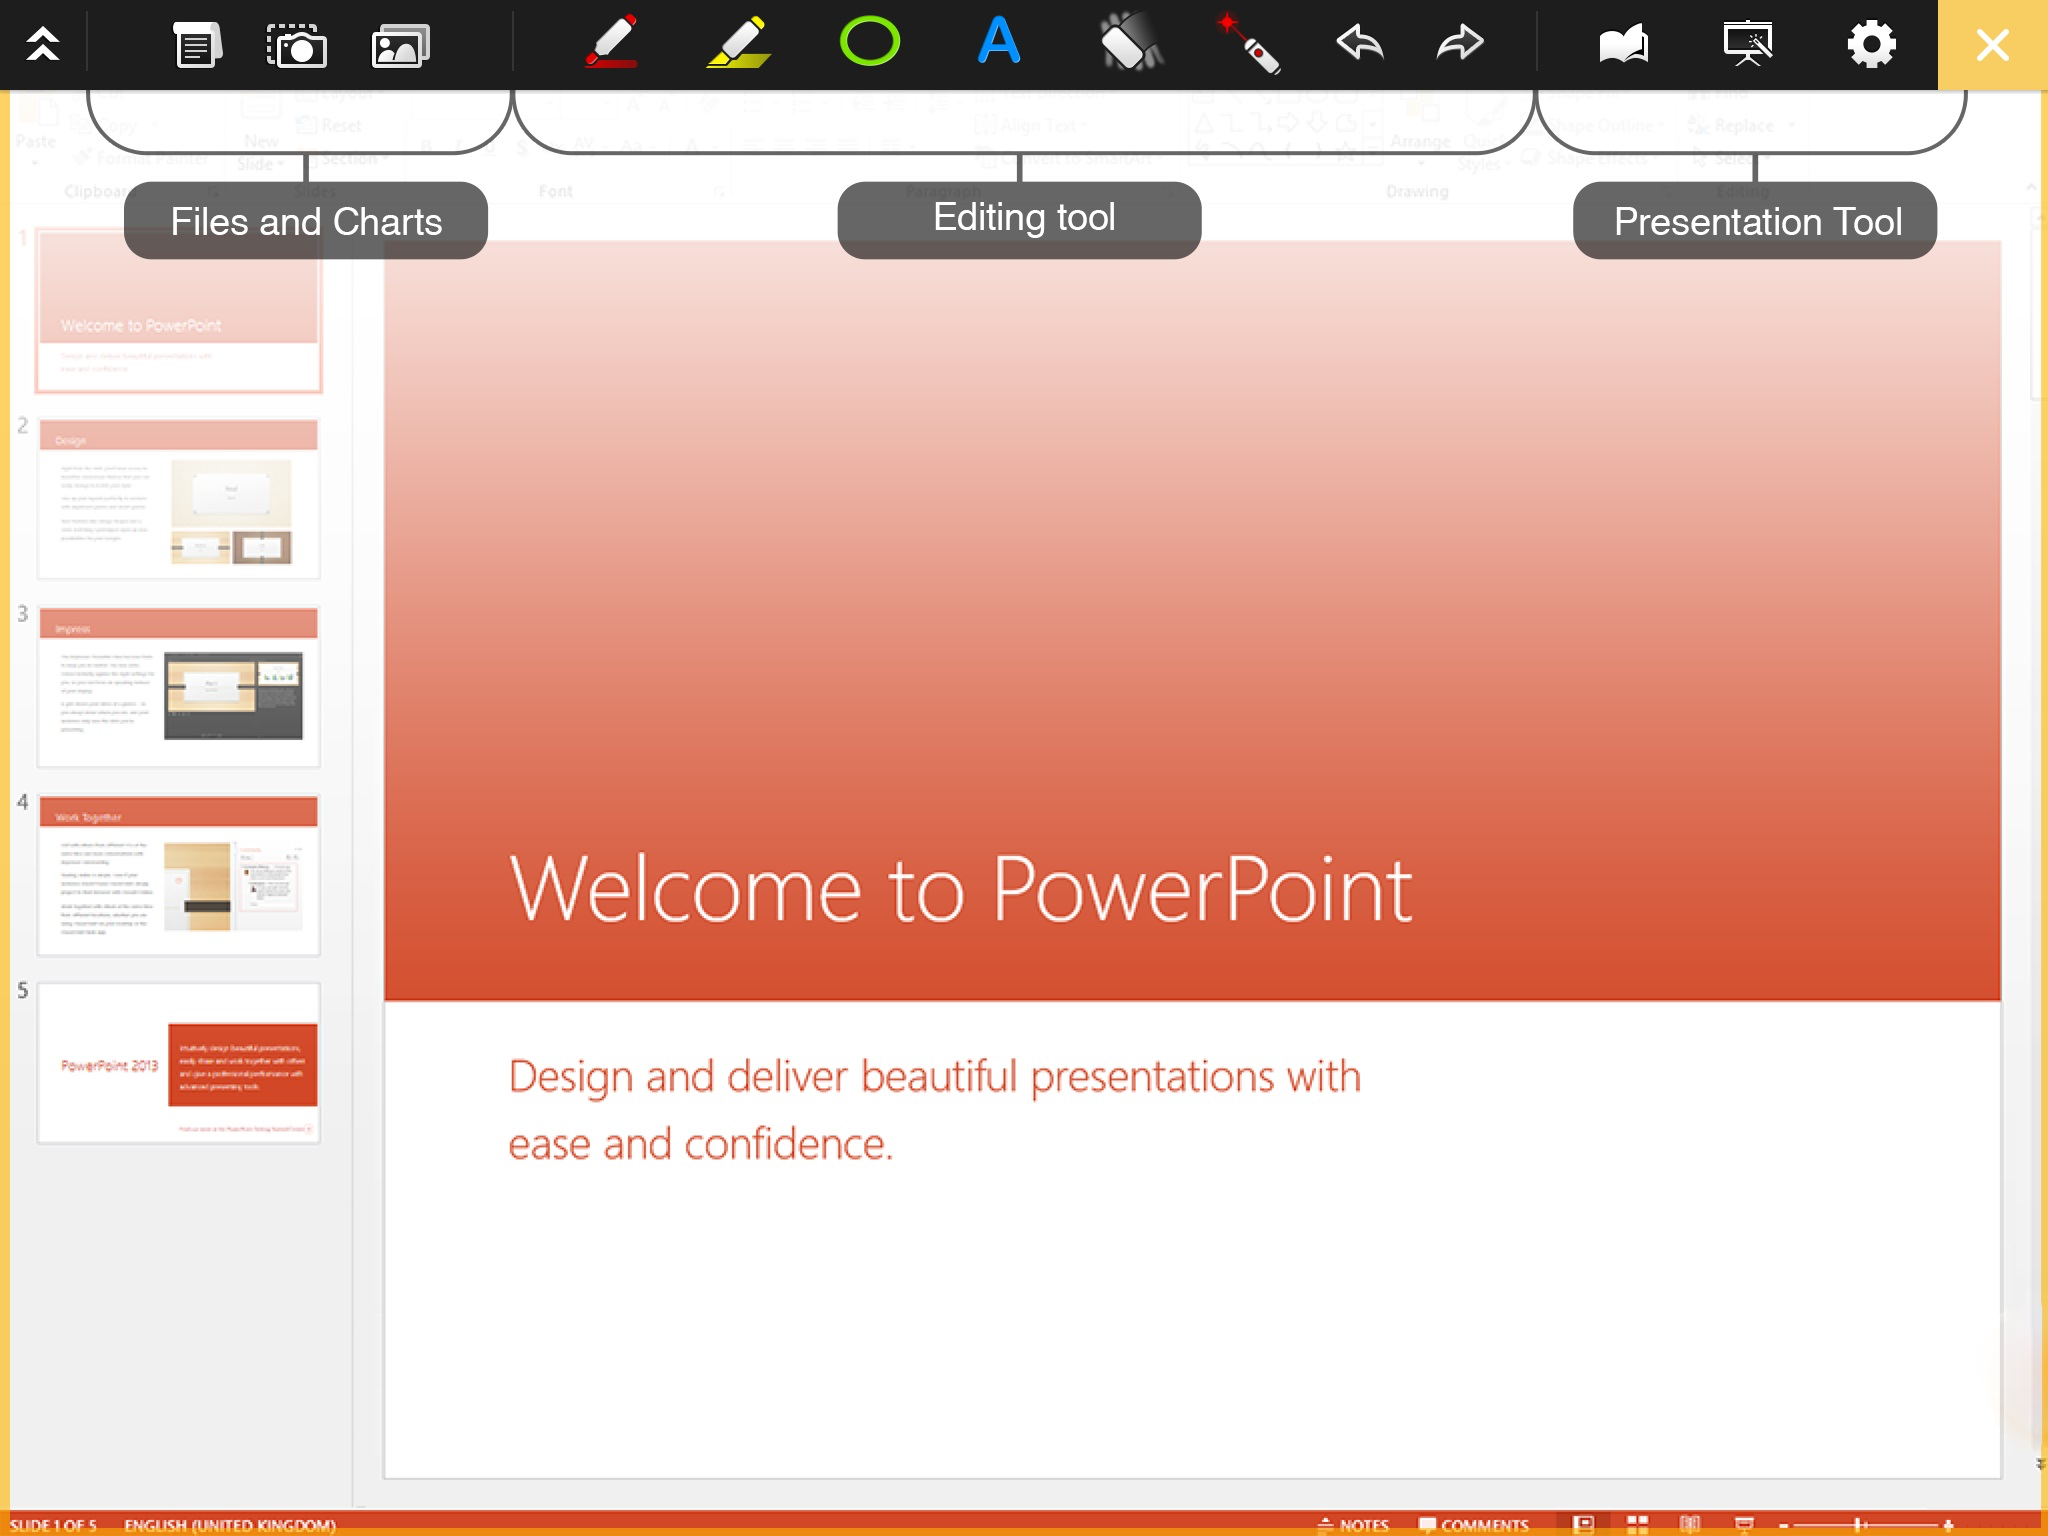Open the image gallery icon
The height and width of the screenshot is (1536, 2048).
coord(400,44)
